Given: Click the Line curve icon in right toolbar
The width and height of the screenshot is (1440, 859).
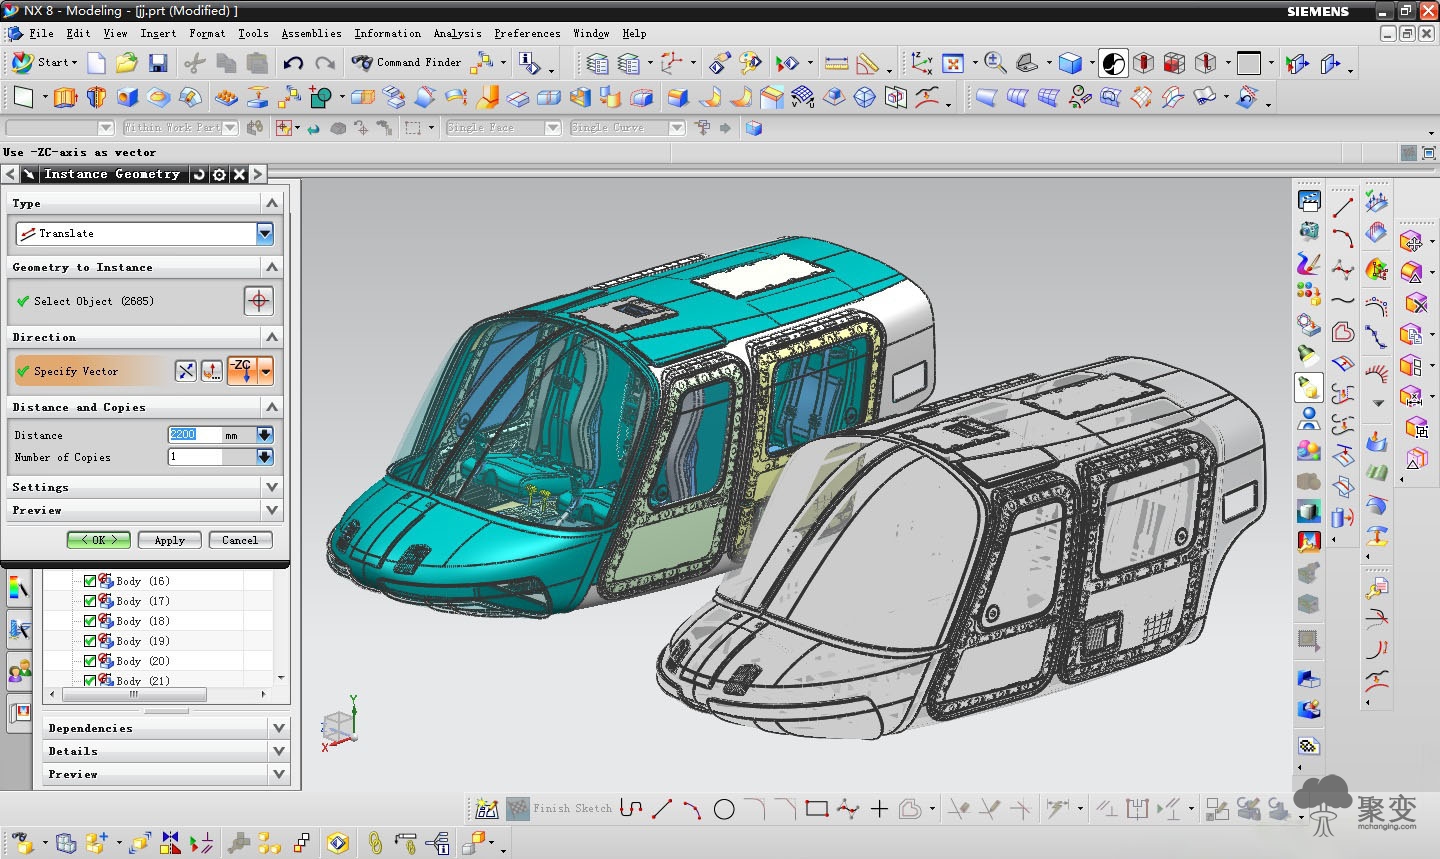Looking at the screenshot, I should [x=1343, y=207].
